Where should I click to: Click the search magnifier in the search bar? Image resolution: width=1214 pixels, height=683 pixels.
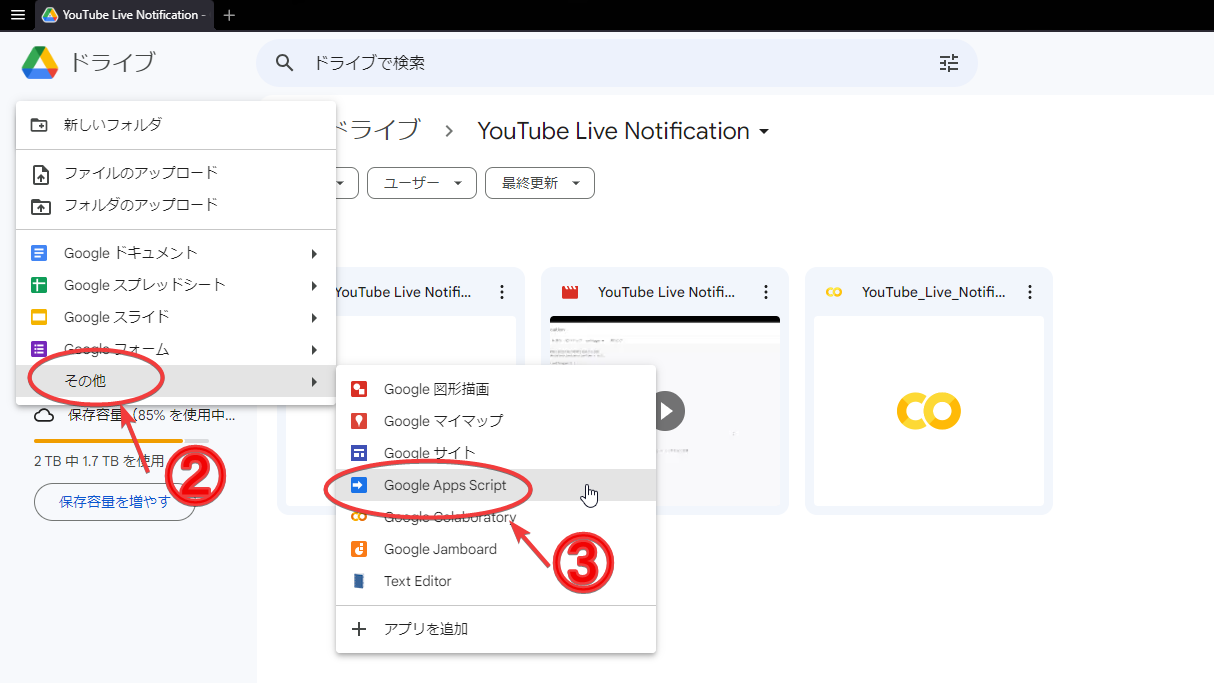point(285,62)
